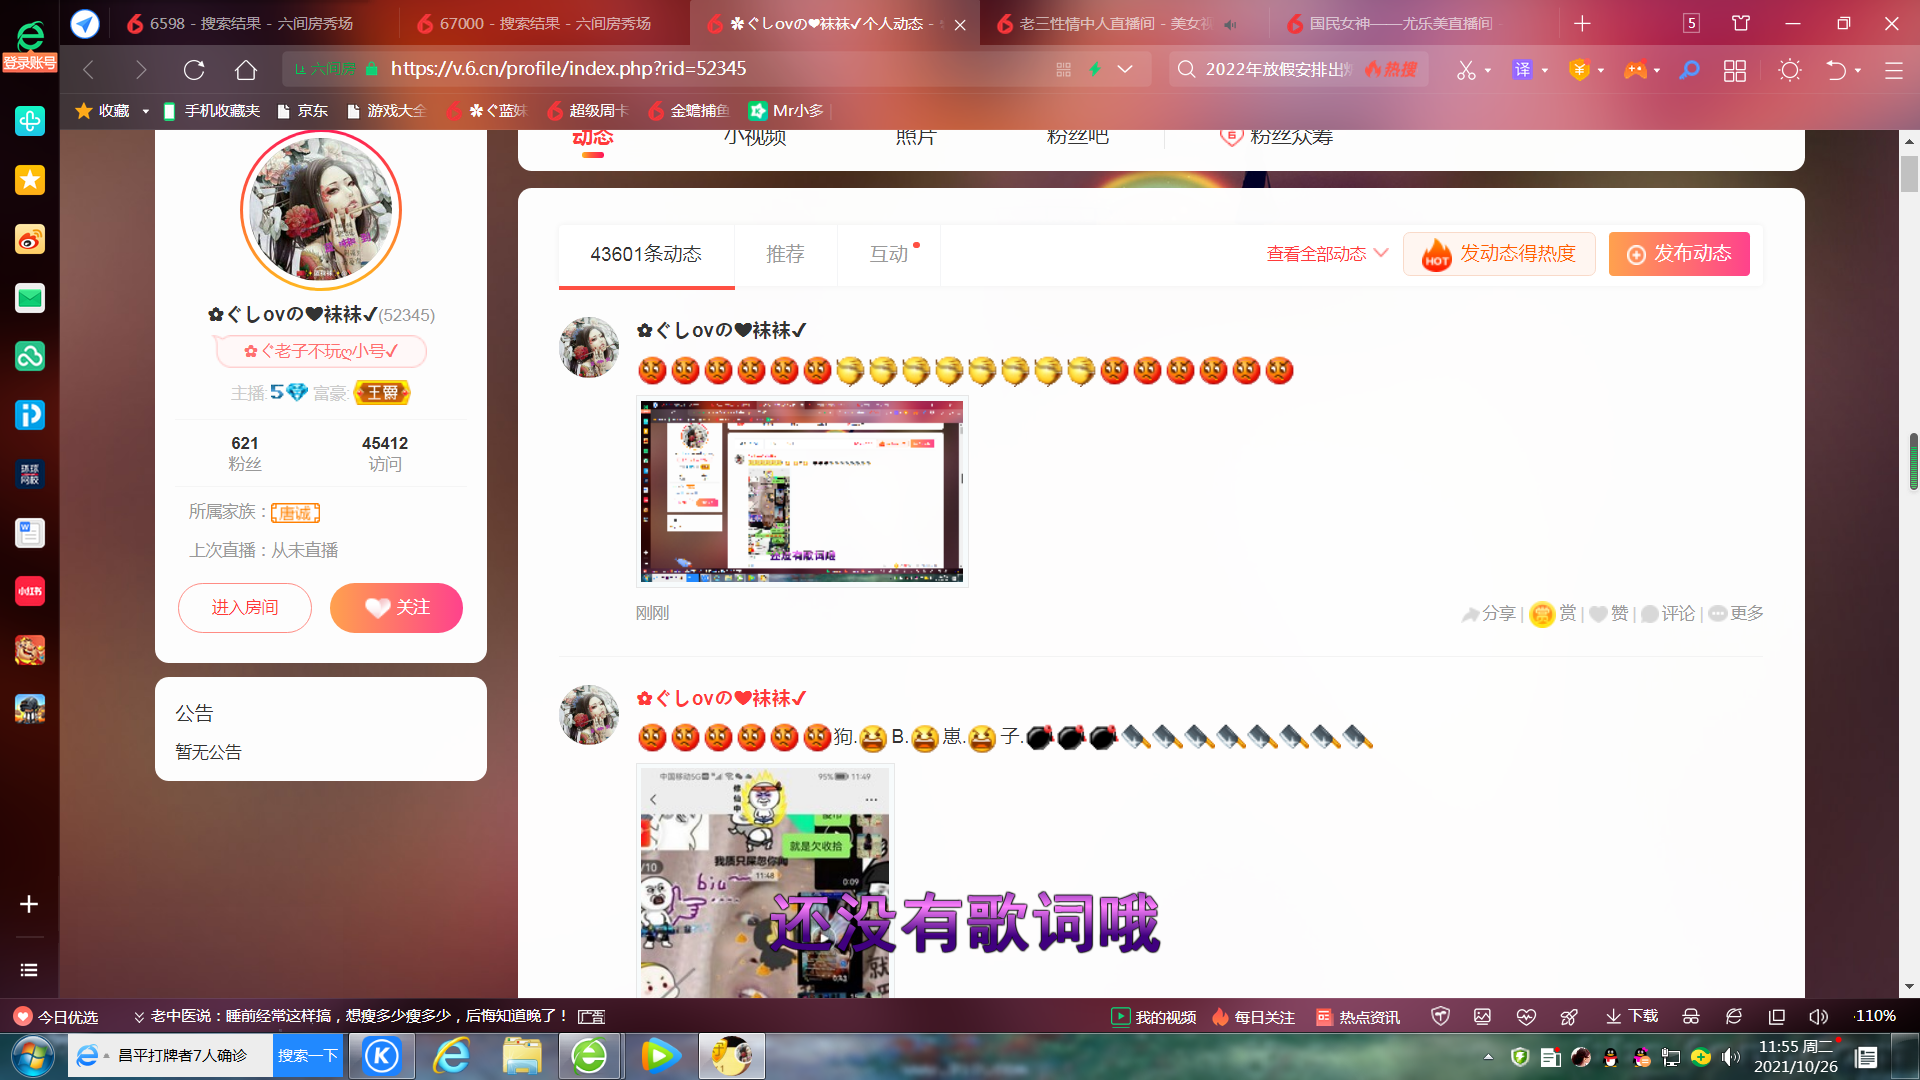Open Internet Explorer in taskbar
The height and width of the screenshot is (1080, 1920).
point(451,1056)
